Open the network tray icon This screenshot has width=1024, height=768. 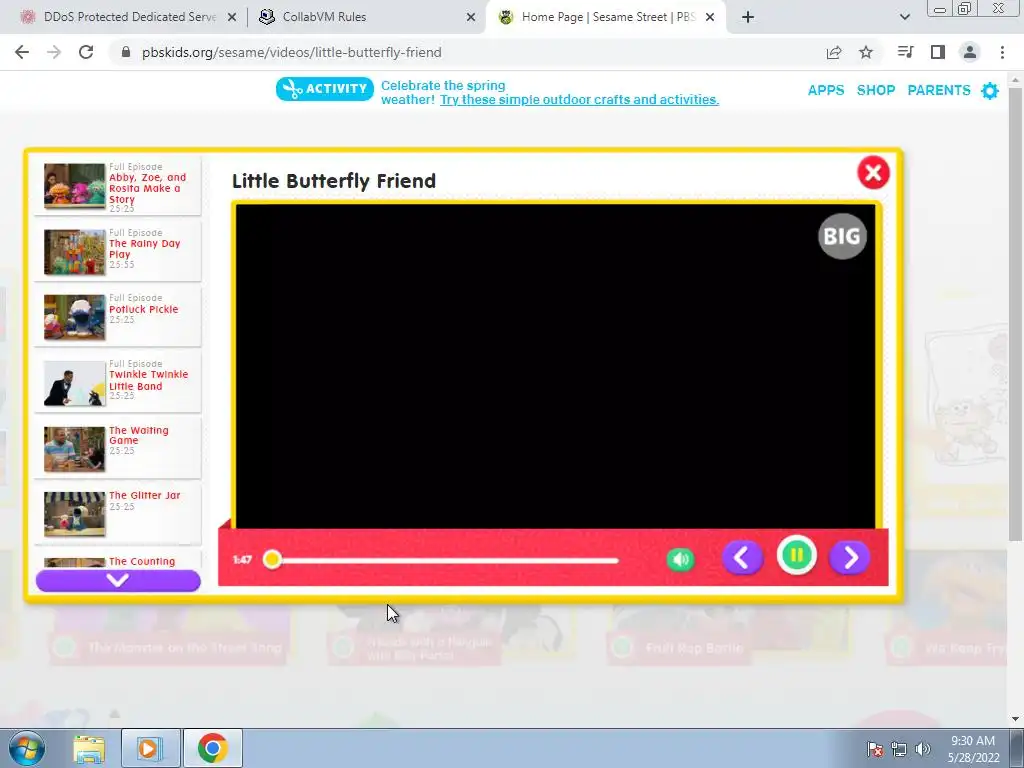coord(899,749)
